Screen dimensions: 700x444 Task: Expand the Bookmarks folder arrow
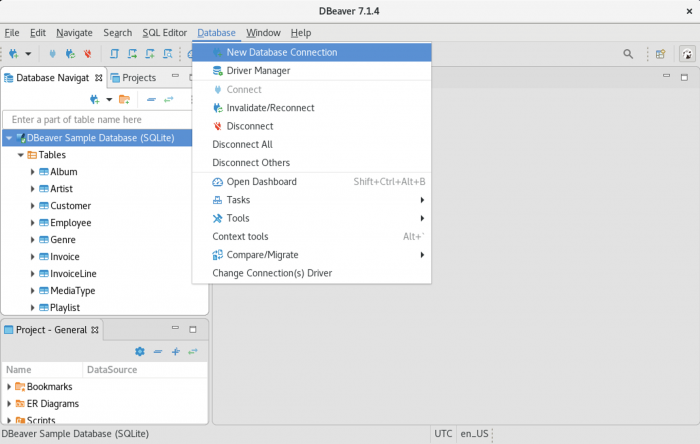tap(8, 386)
